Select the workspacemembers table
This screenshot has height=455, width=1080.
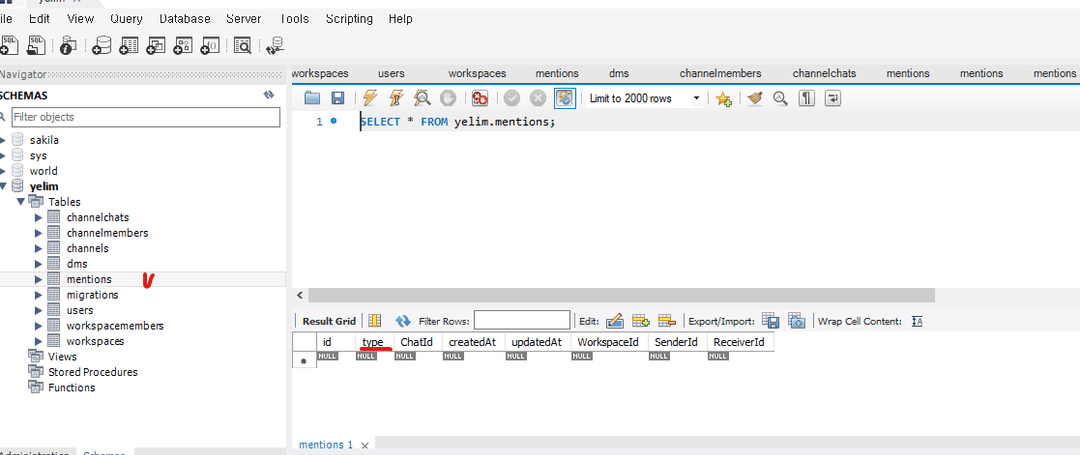point(115,326)
